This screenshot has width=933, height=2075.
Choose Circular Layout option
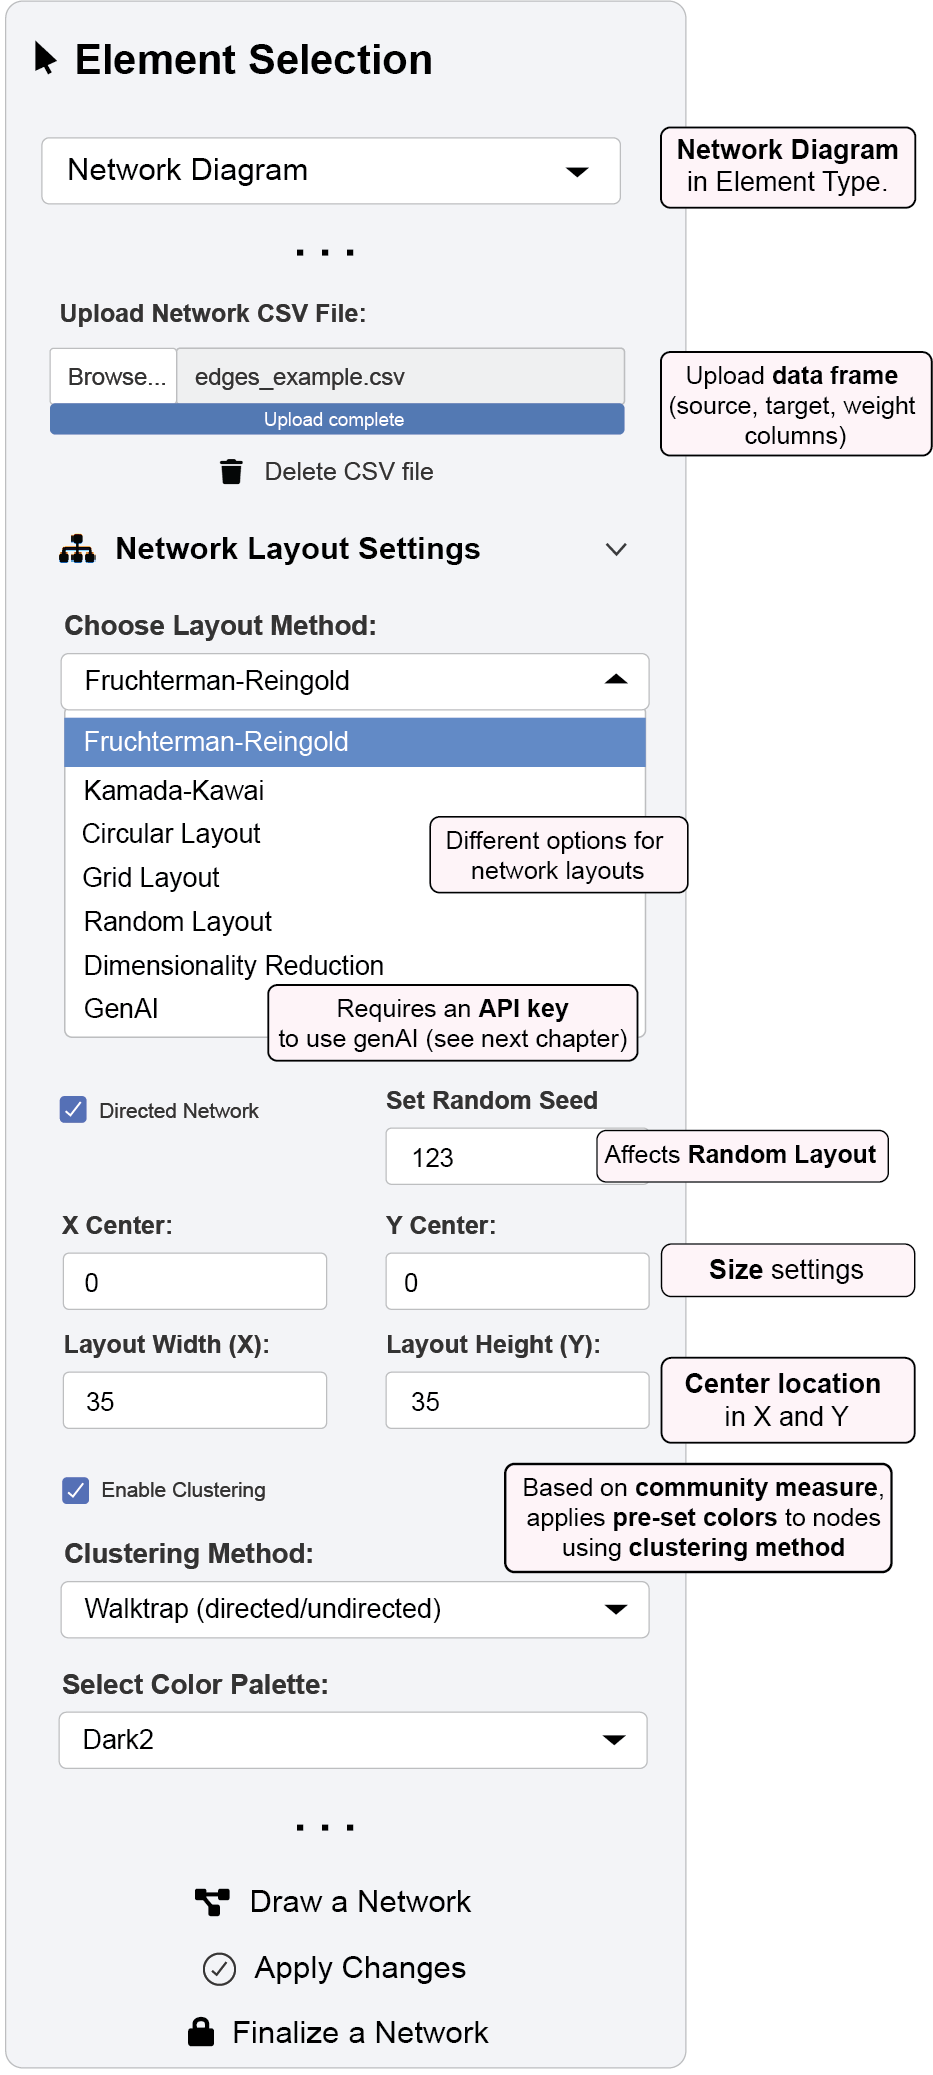click(x=171, y=834)
